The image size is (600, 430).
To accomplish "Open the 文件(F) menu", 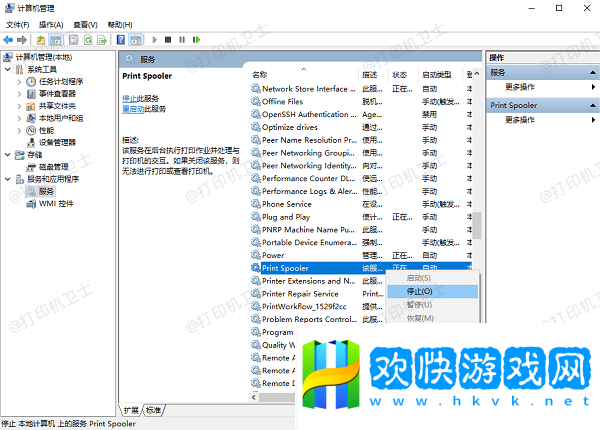I will (x=18, y=25).
